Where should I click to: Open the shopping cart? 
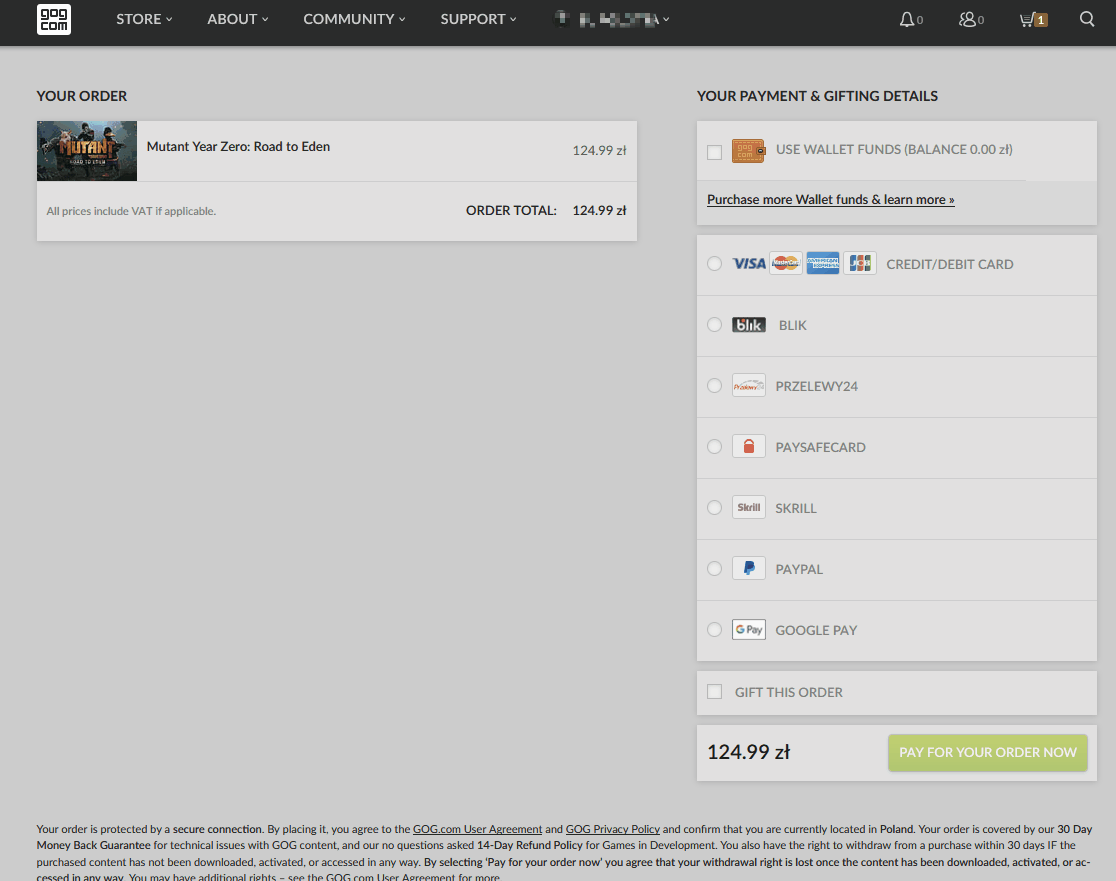[x=1030, y=19]
